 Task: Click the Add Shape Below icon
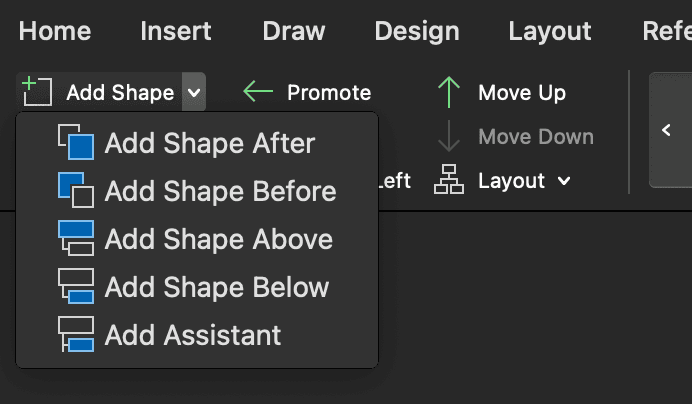(76, 287)
